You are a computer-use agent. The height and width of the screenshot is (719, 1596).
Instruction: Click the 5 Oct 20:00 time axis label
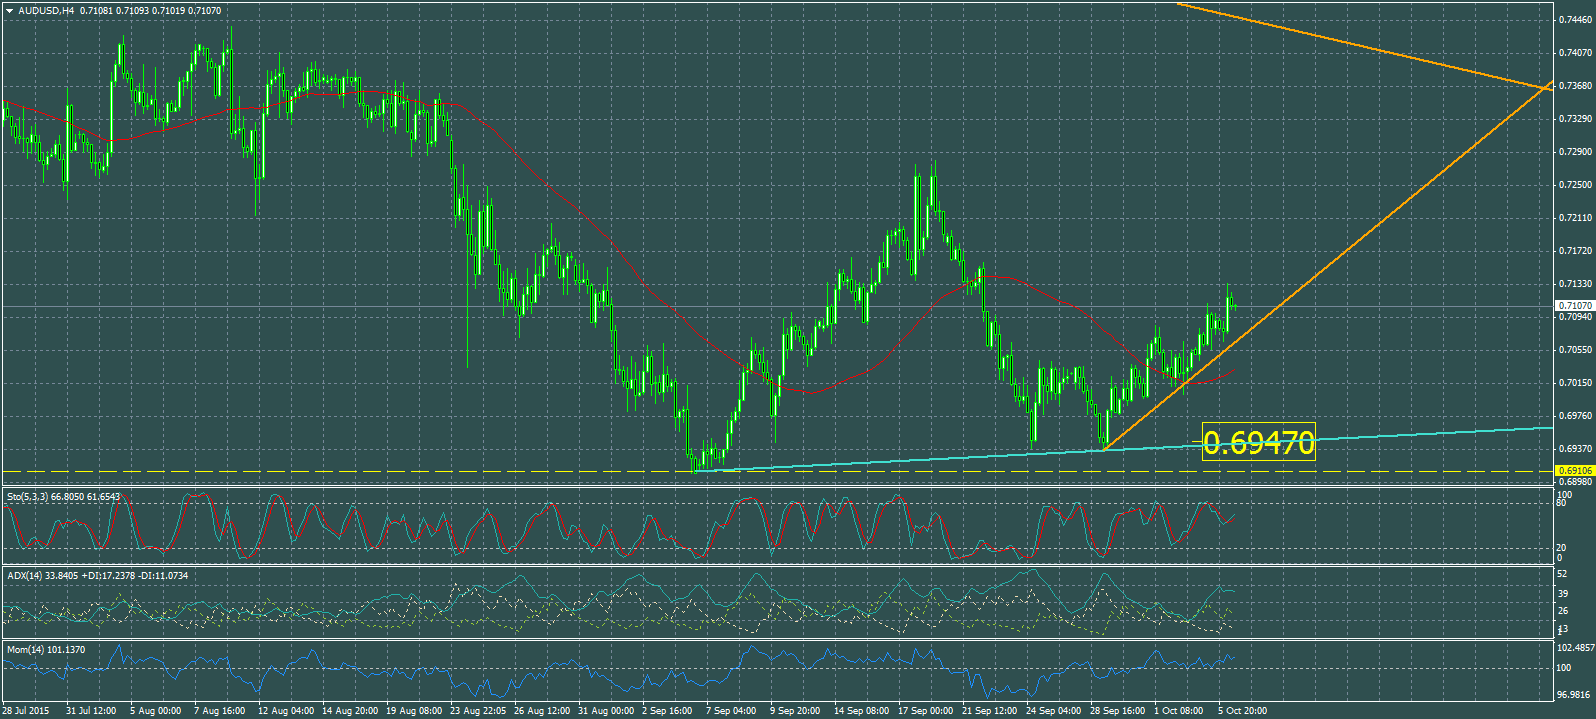click(1242, 711)
